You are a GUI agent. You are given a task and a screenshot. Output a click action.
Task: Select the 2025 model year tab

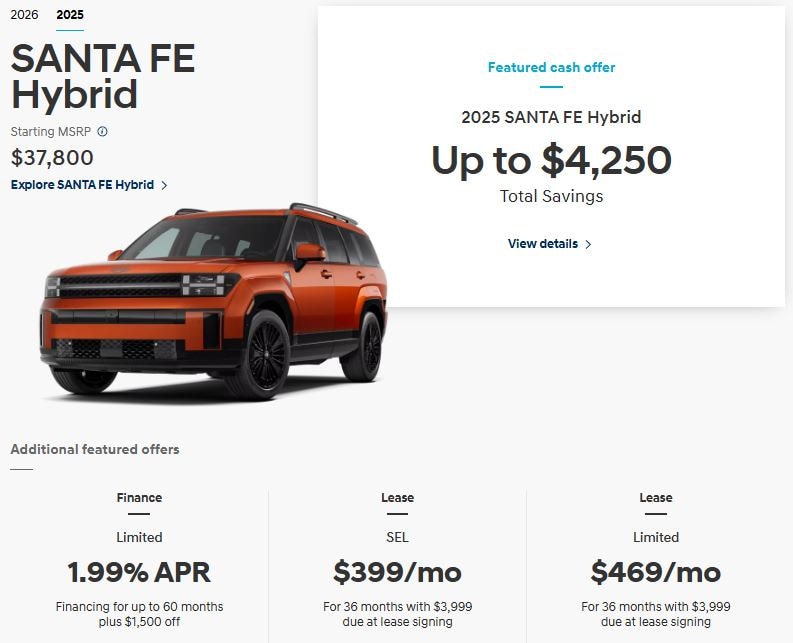coord(70,15)
